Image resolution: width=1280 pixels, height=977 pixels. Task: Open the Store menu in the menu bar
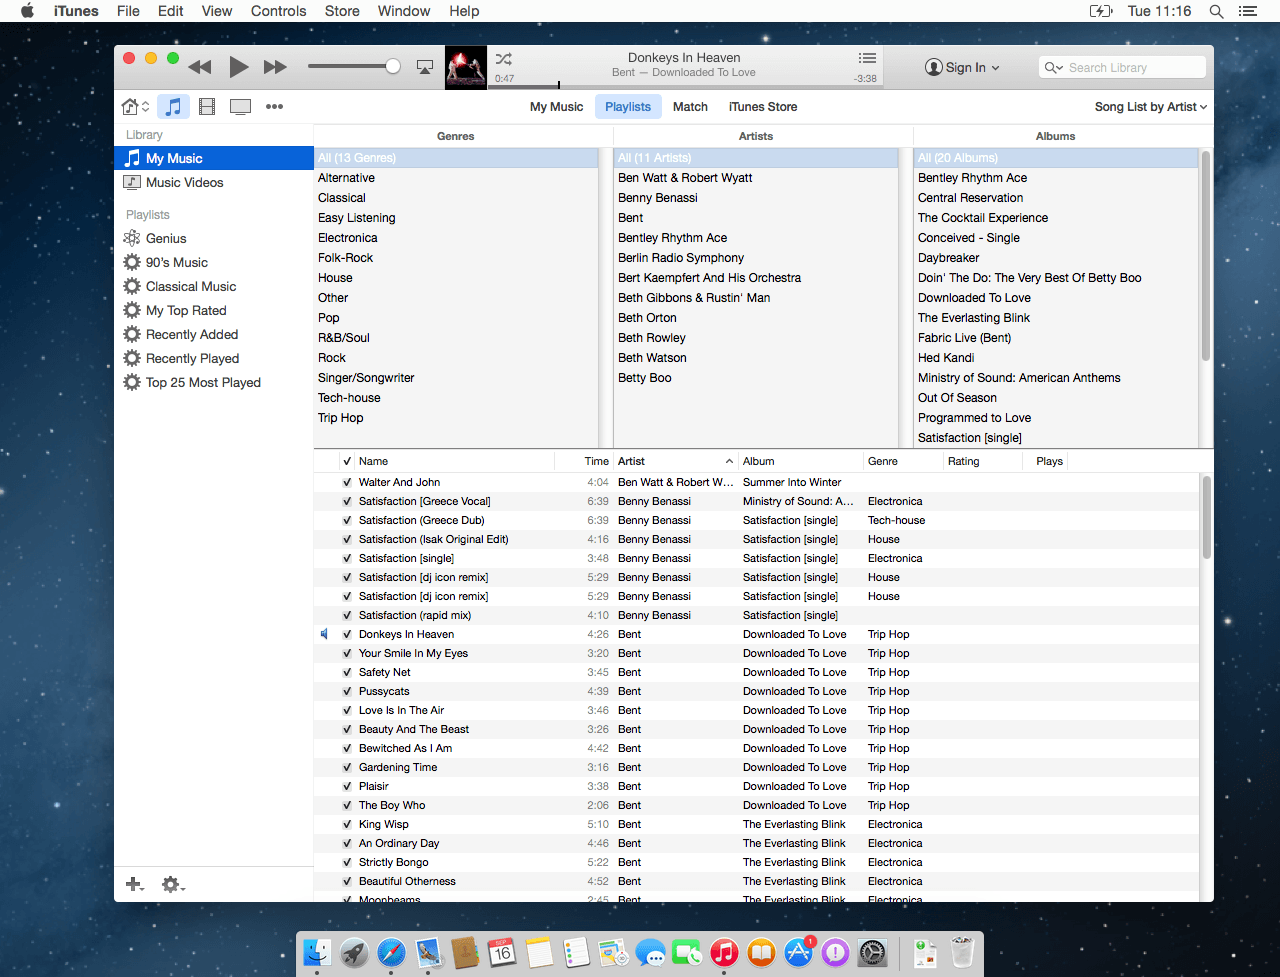[342, 11]
